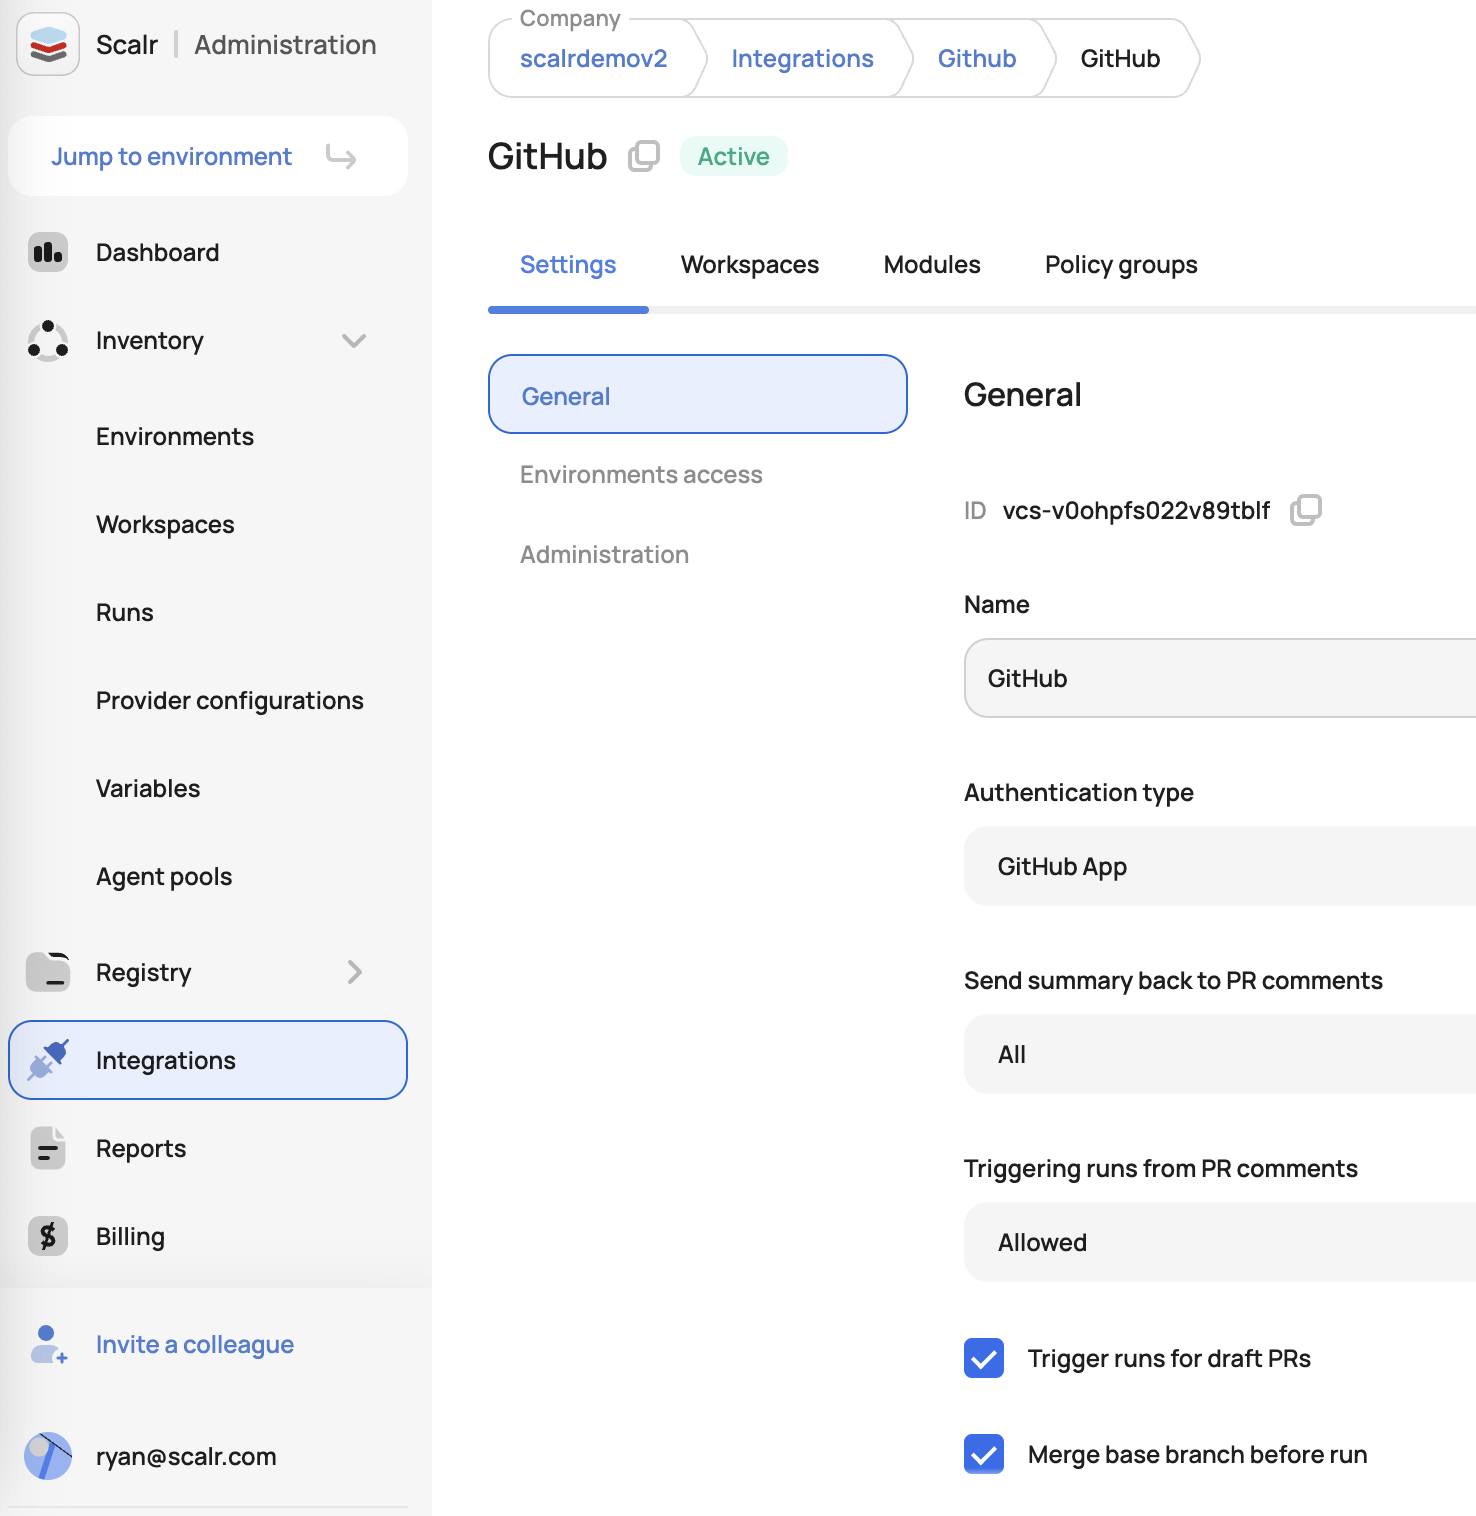Click the Integrations plug icon

coord(48,1060)
